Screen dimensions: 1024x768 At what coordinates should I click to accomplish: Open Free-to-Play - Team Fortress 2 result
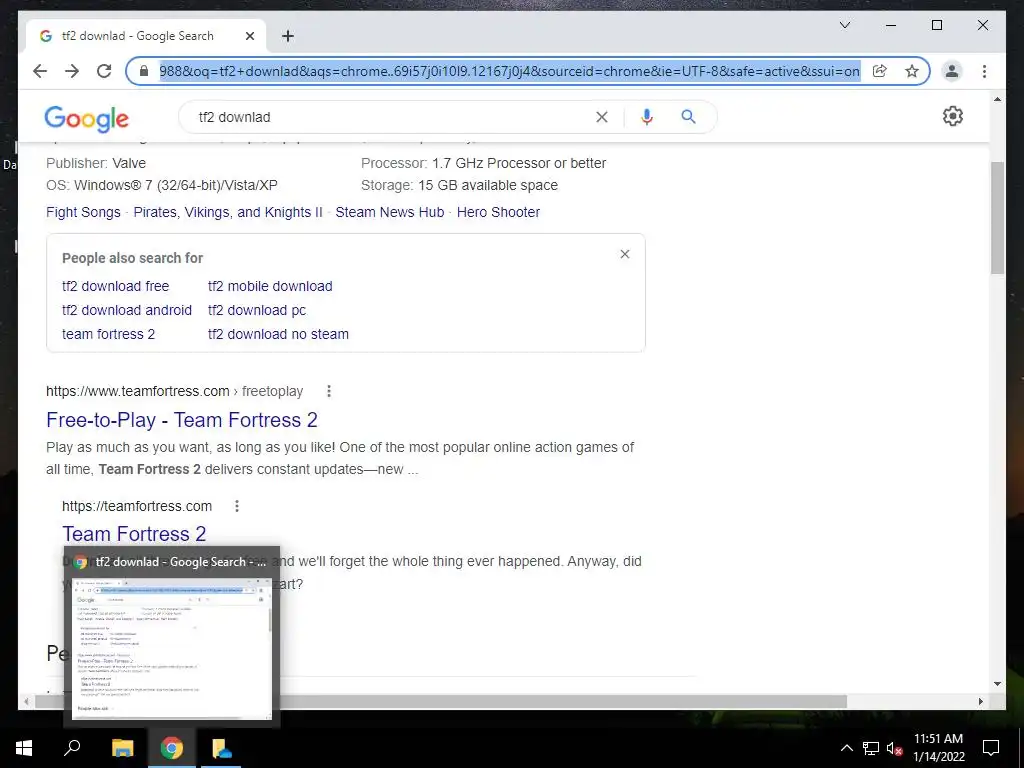point(182,420)
